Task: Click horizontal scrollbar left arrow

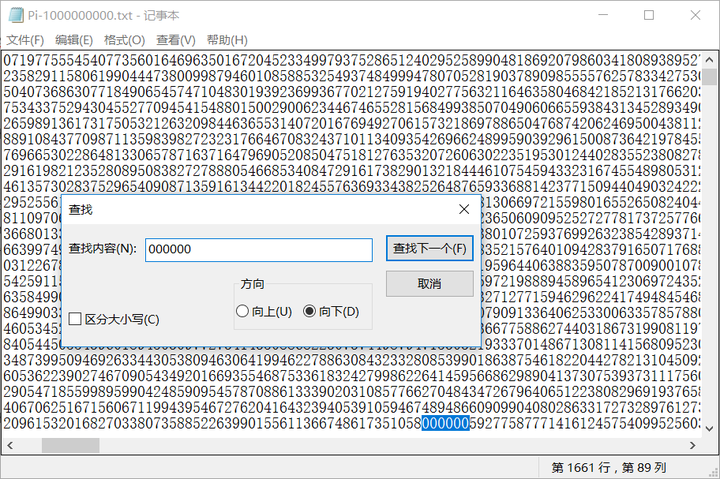Action: pos(8,446)
